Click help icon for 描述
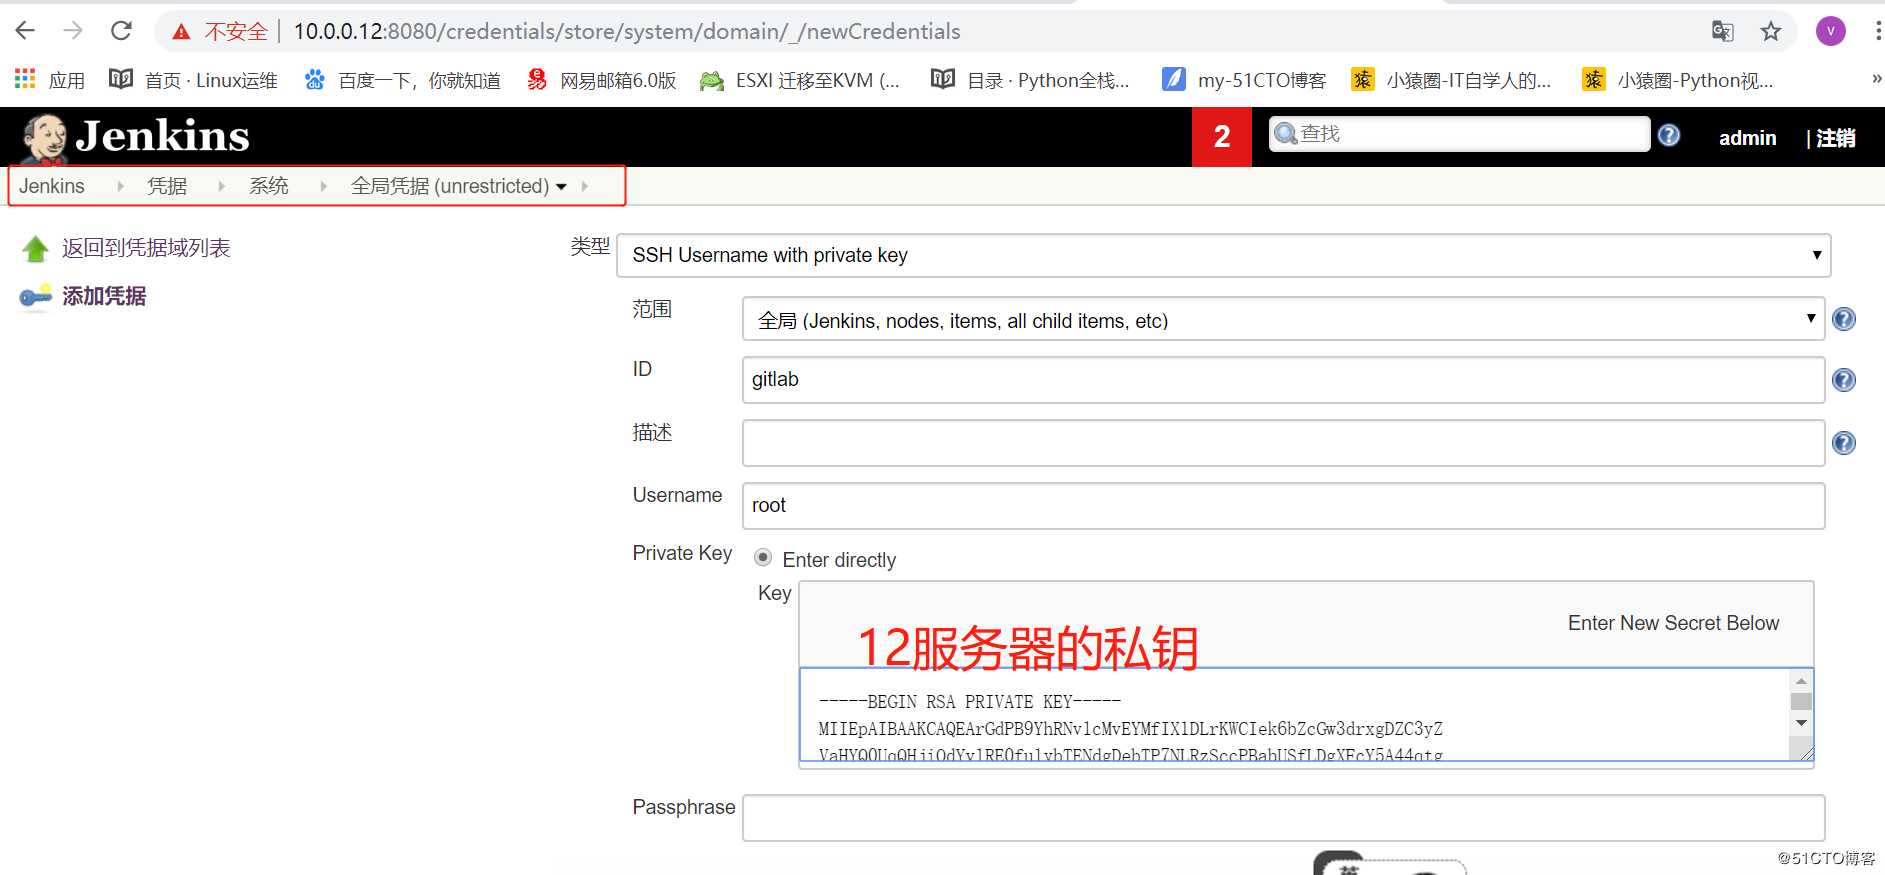Screen dimensions: 1885x875 point(1843,443)
